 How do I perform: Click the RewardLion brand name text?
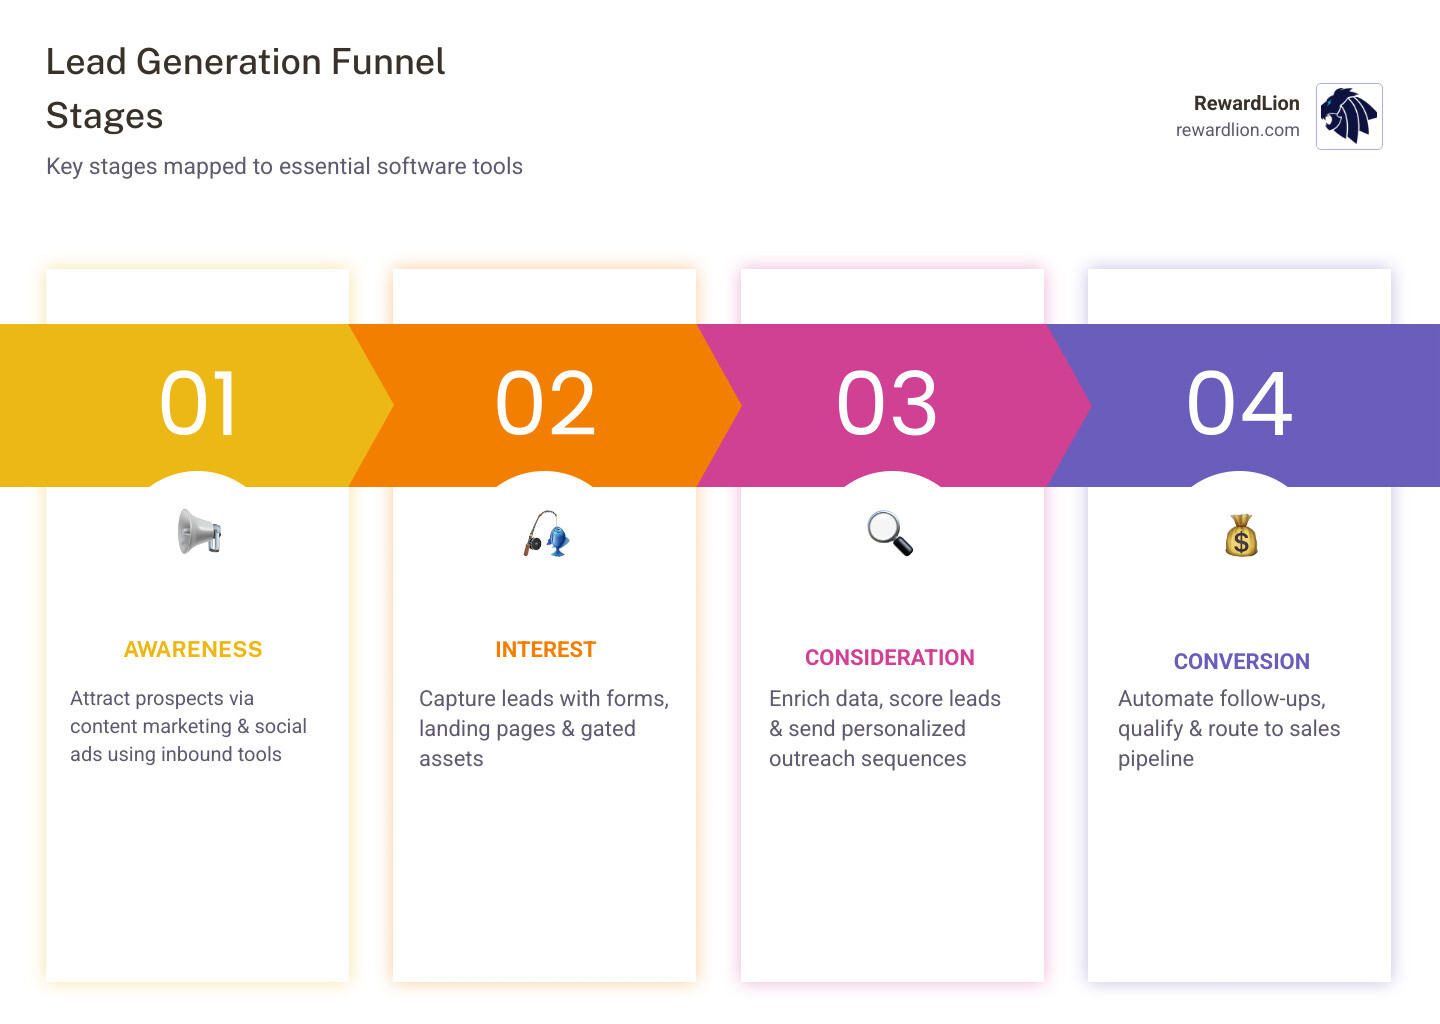click(x=1247, y=102)
